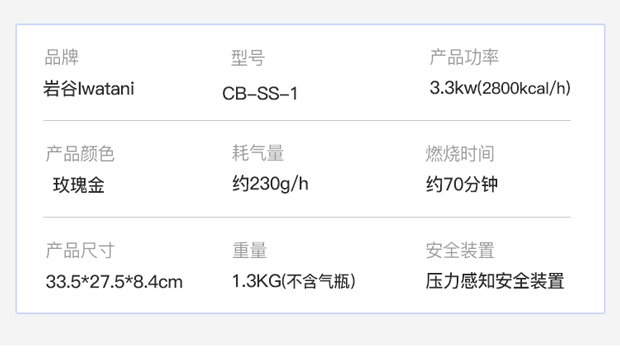Select the 33.5*27.5*8.4cm dimensions text
The width and height of the screenshot is (620, 360).
(114, 282)
